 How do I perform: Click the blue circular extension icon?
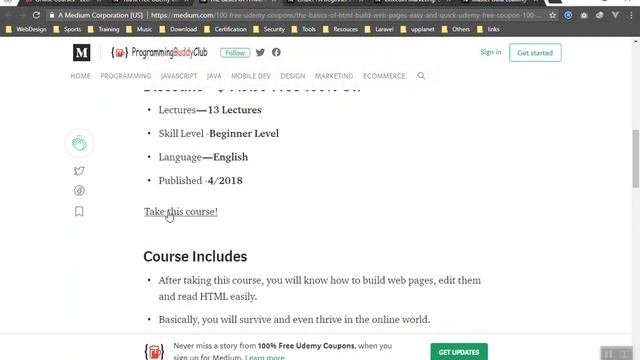tap(568, 16)
